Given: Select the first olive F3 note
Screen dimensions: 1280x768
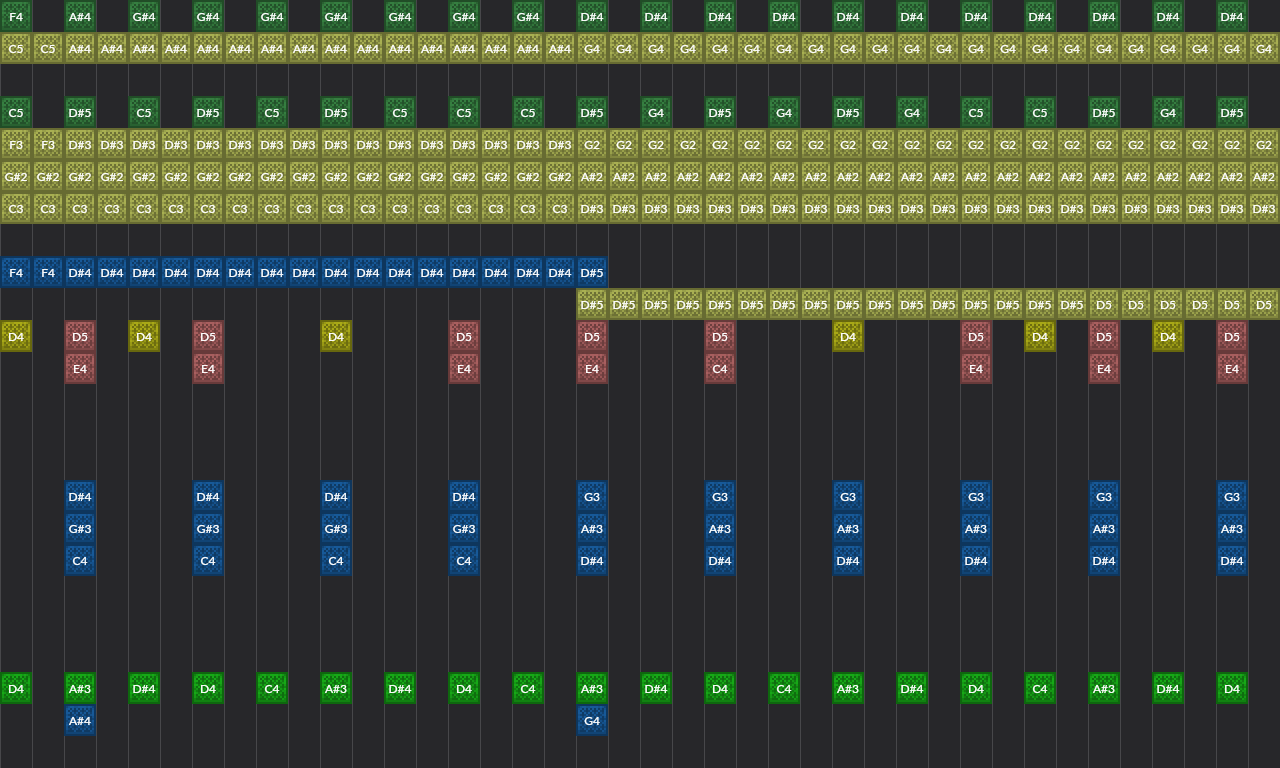Looking at the screenshot, I should coord(16,145).
